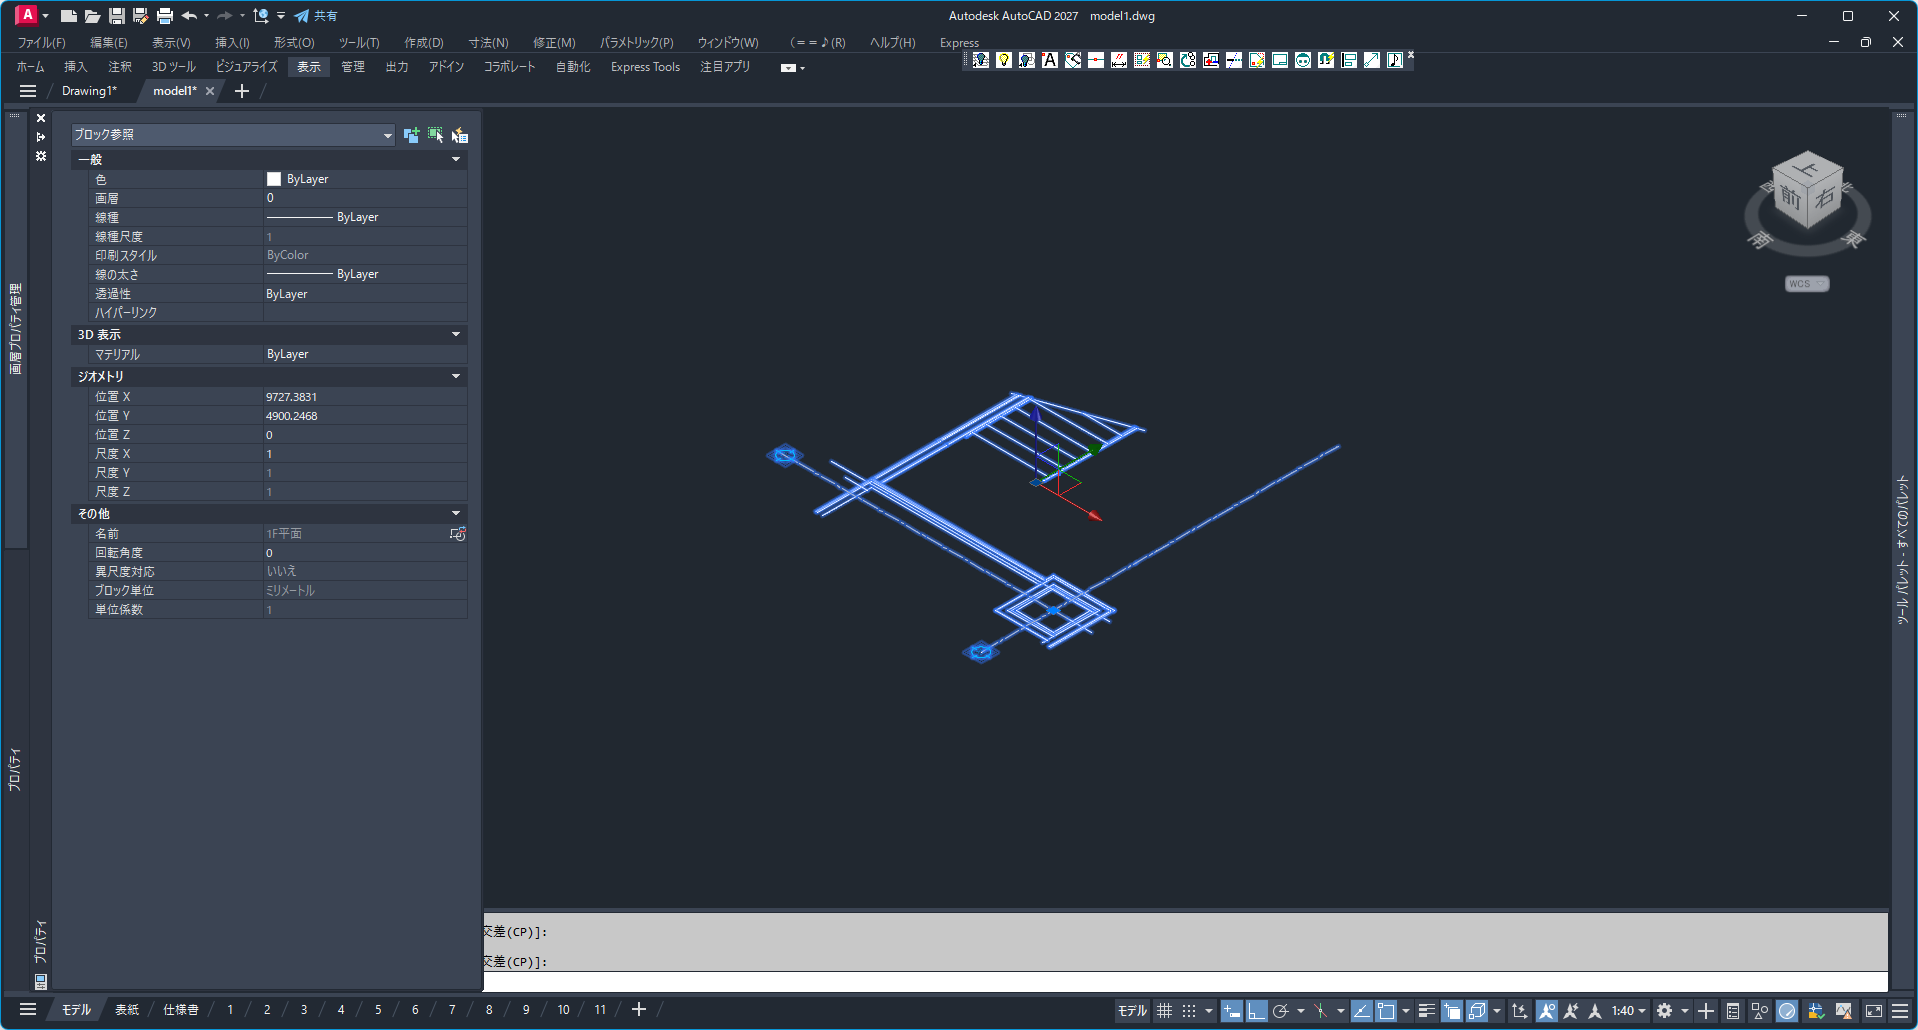Click the Quick Select icon in Properties palette

click(x=459, y=135)
